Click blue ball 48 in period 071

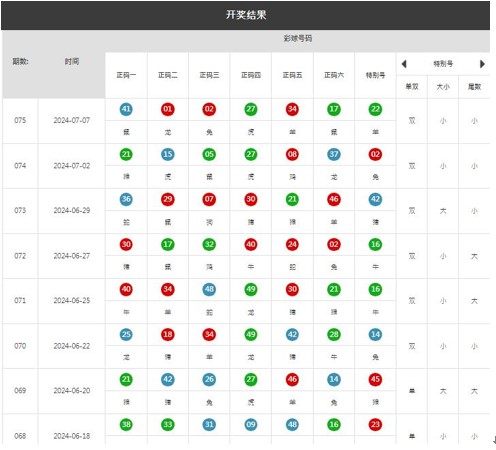click(x=209, y=289)
